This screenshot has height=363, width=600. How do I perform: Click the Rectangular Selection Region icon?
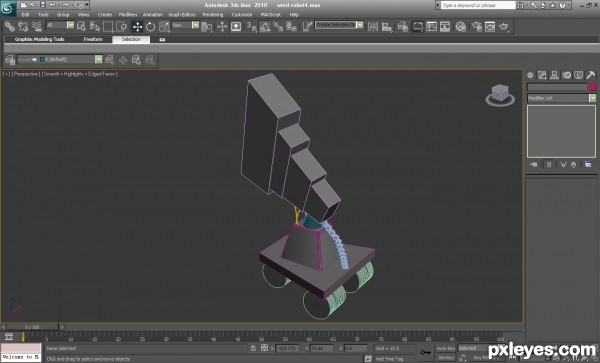tap(108, 26)
